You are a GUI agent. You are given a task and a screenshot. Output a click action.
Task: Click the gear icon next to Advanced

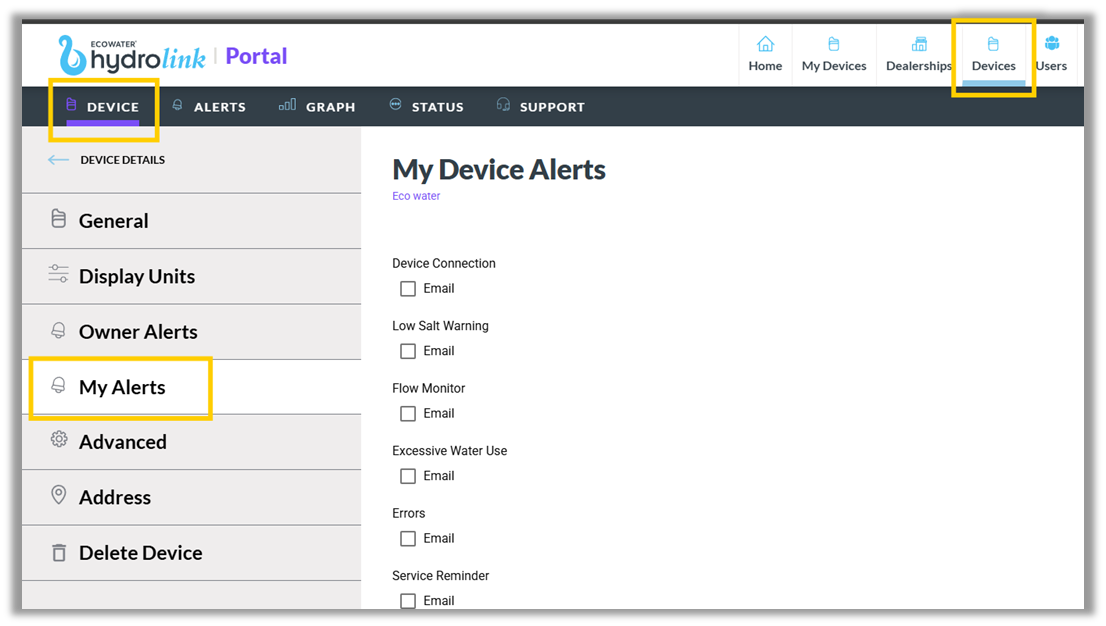point(57,441)
